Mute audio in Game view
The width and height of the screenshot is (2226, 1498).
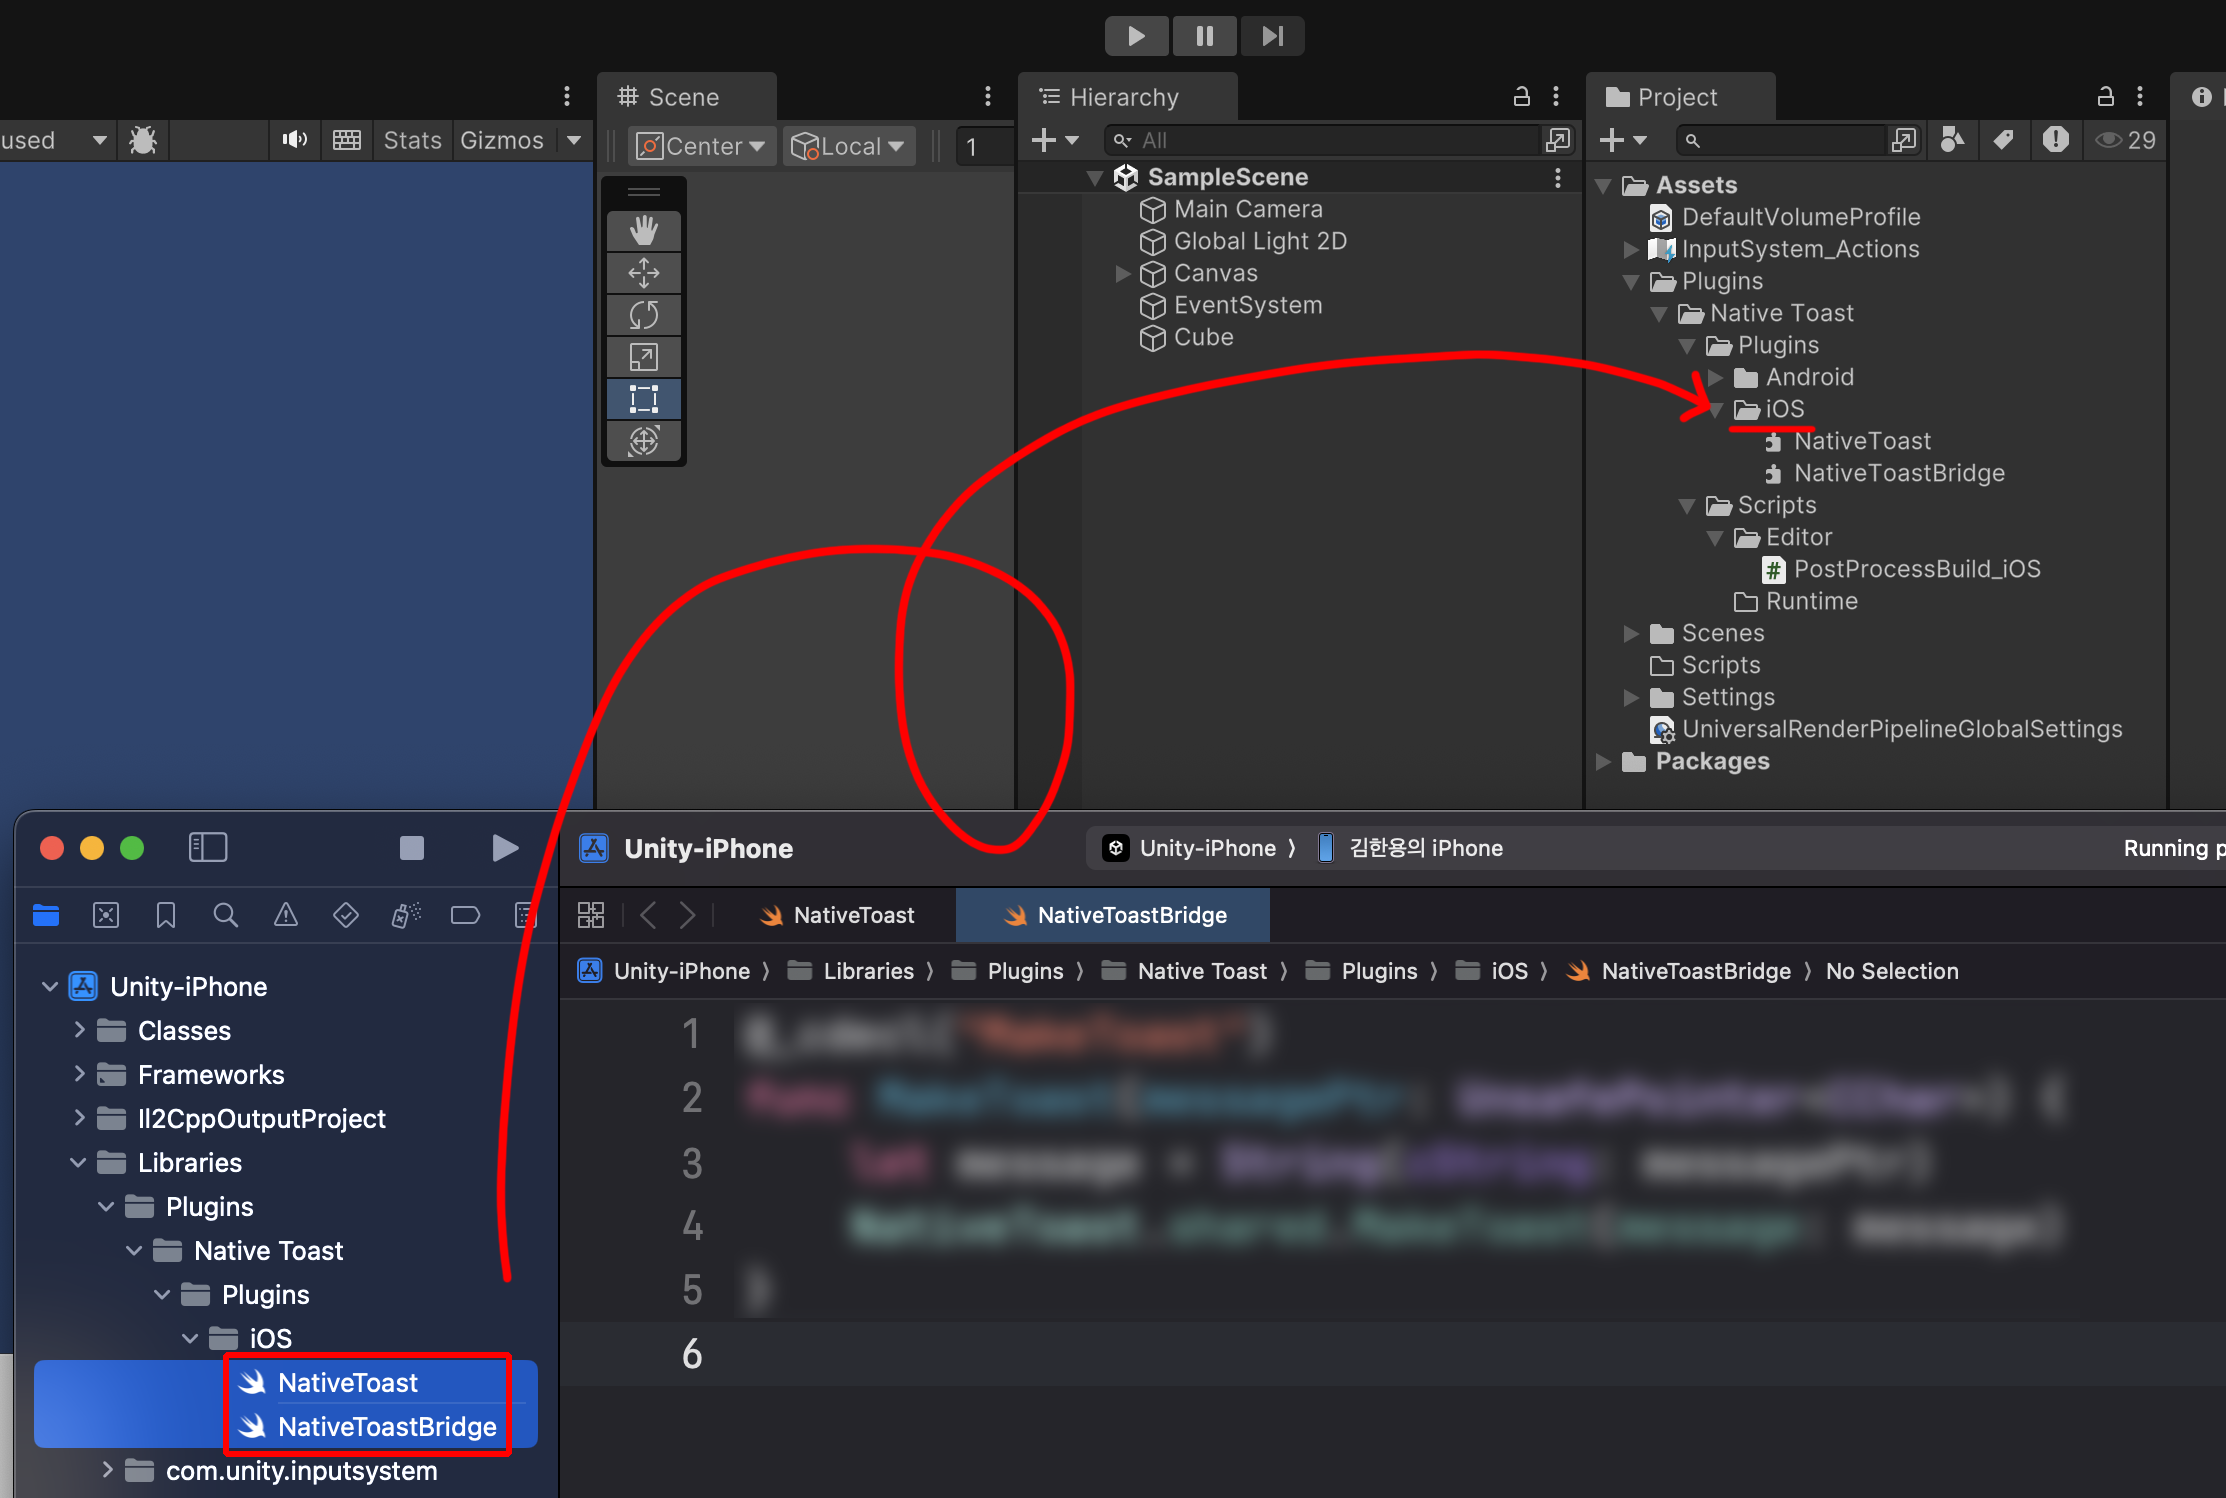294,140
